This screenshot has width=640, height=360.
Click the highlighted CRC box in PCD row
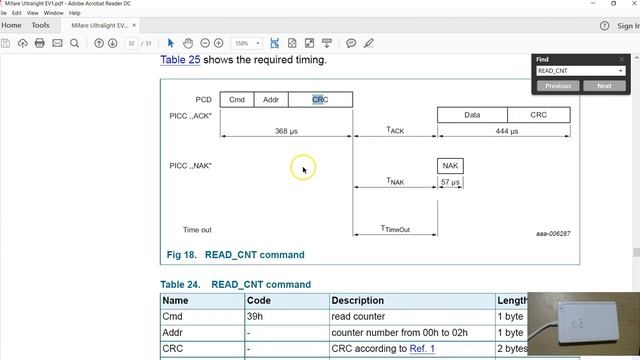320,100
